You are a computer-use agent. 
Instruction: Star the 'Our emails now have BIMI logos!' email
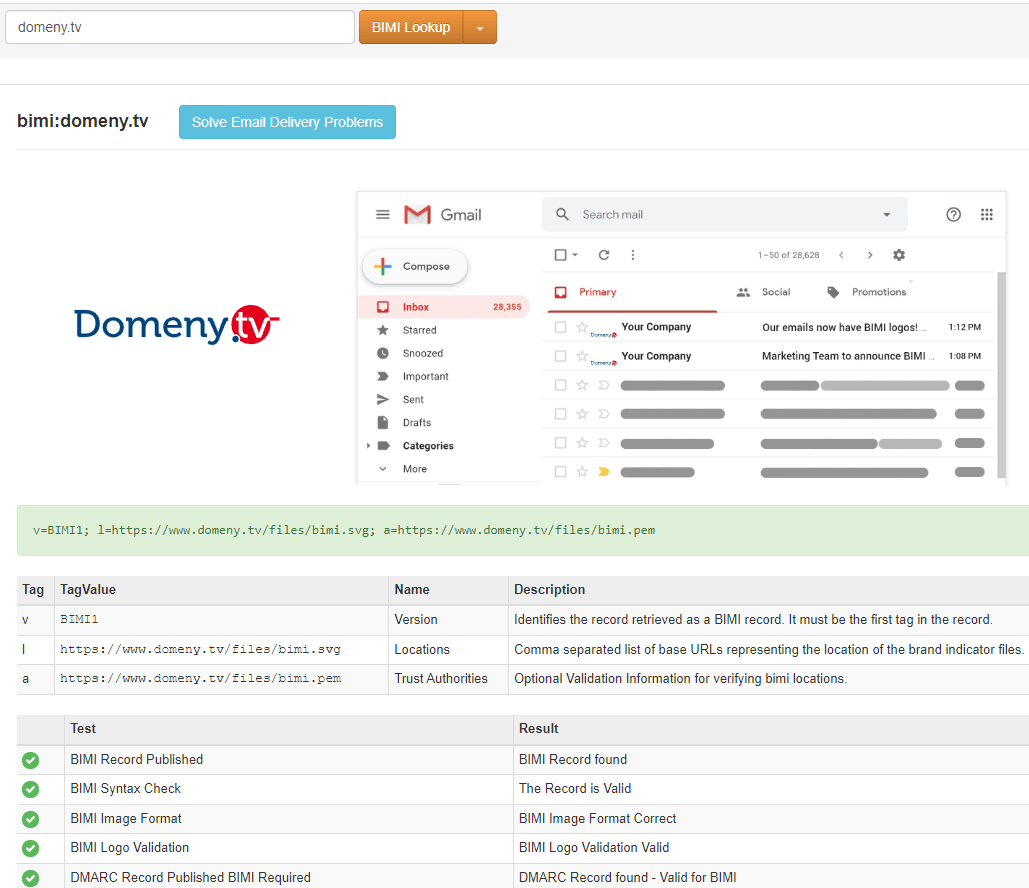(581, 326)
